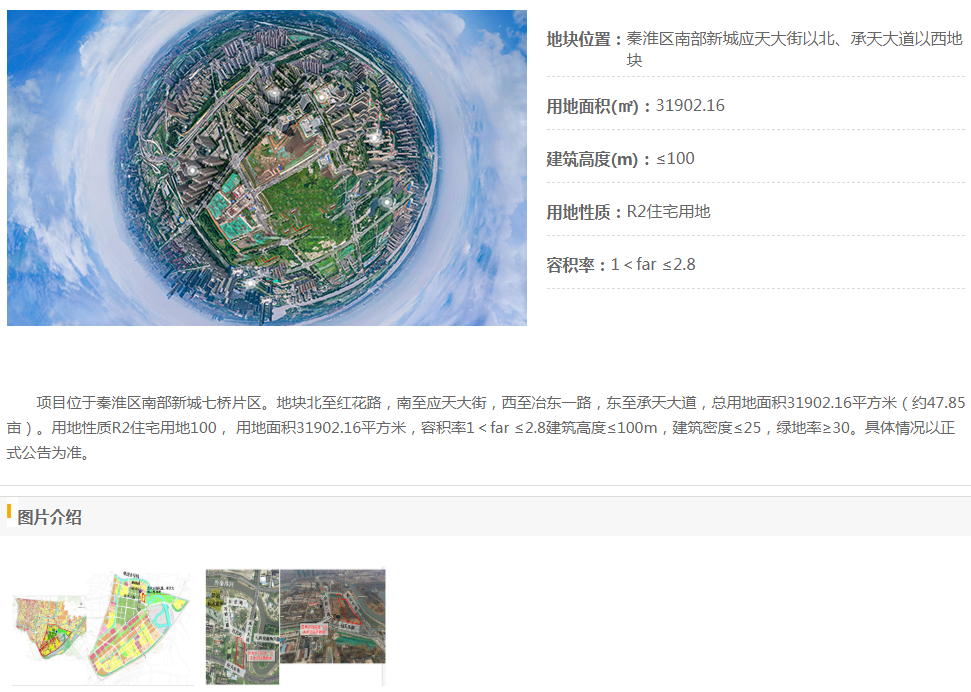Select the R2住宅用地 value in details list
Image resolution: width=971 pixels, height=692 pixels.
(x=668, y=212)
